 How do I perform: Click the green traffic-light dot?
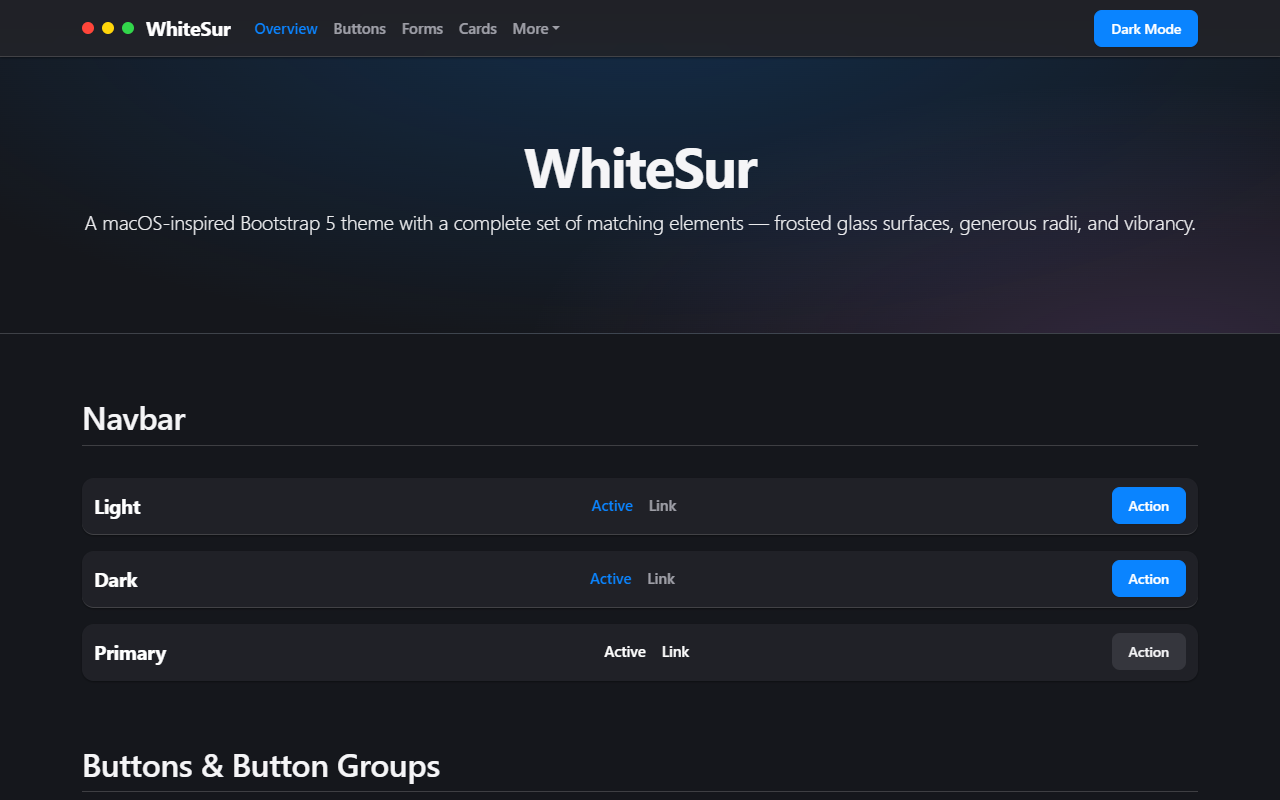[x=128, y=28]
